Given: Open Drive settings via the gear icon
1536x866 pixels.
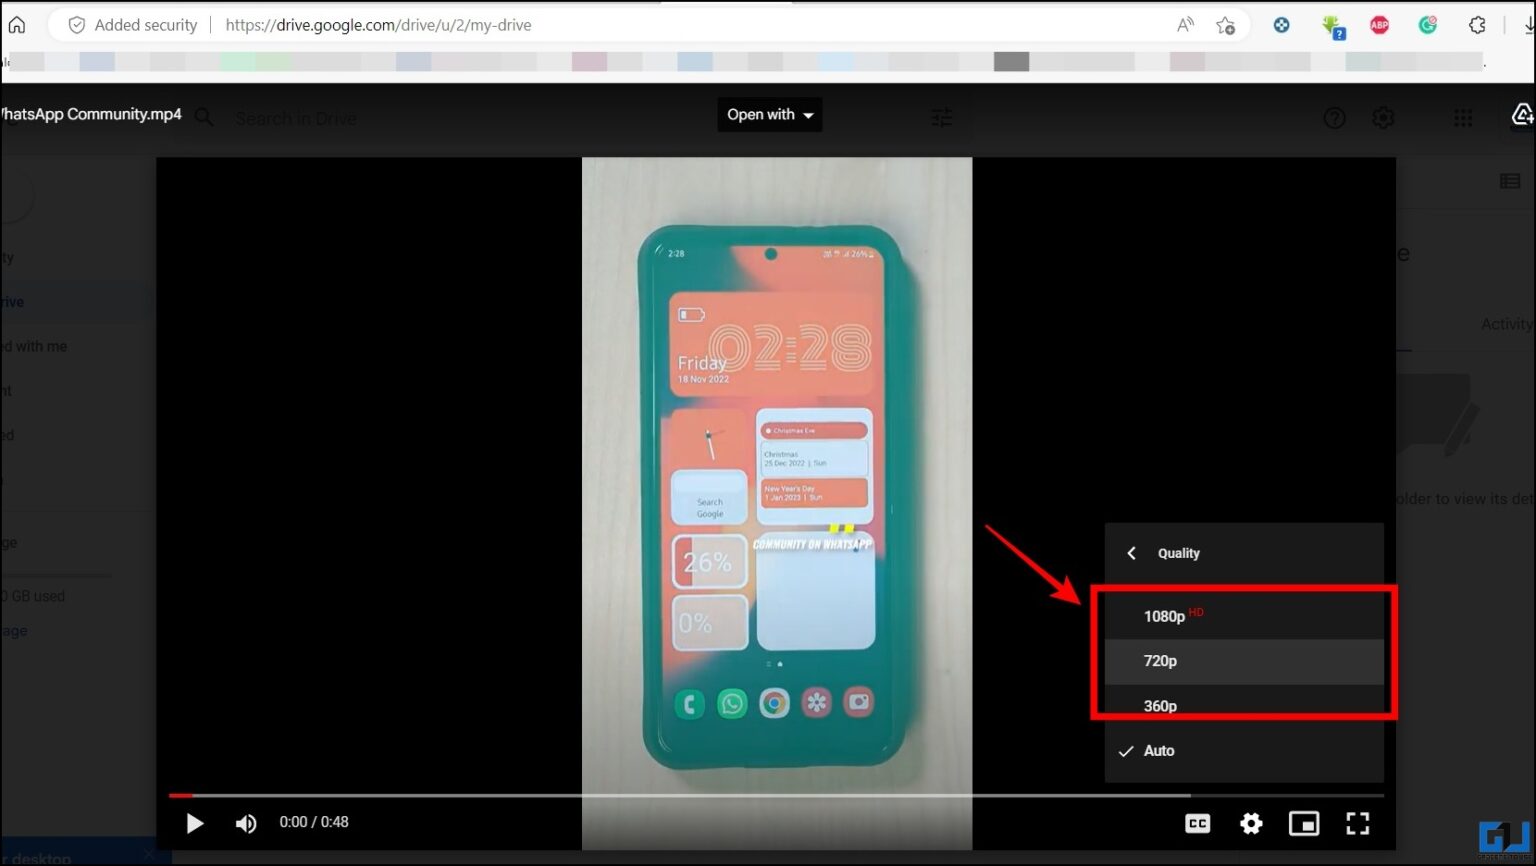Looking at the screenshot, I should 1383,117.
